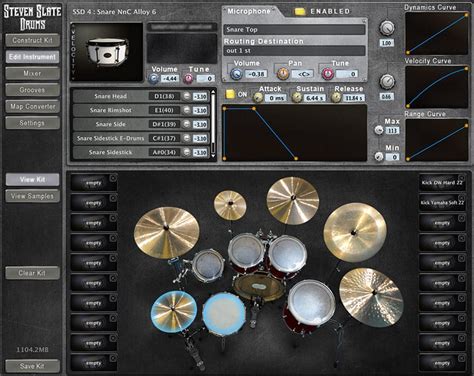Click the circle icon on Kick DW Hard 22 slot
474x376 pixels.
pos(461,178)
